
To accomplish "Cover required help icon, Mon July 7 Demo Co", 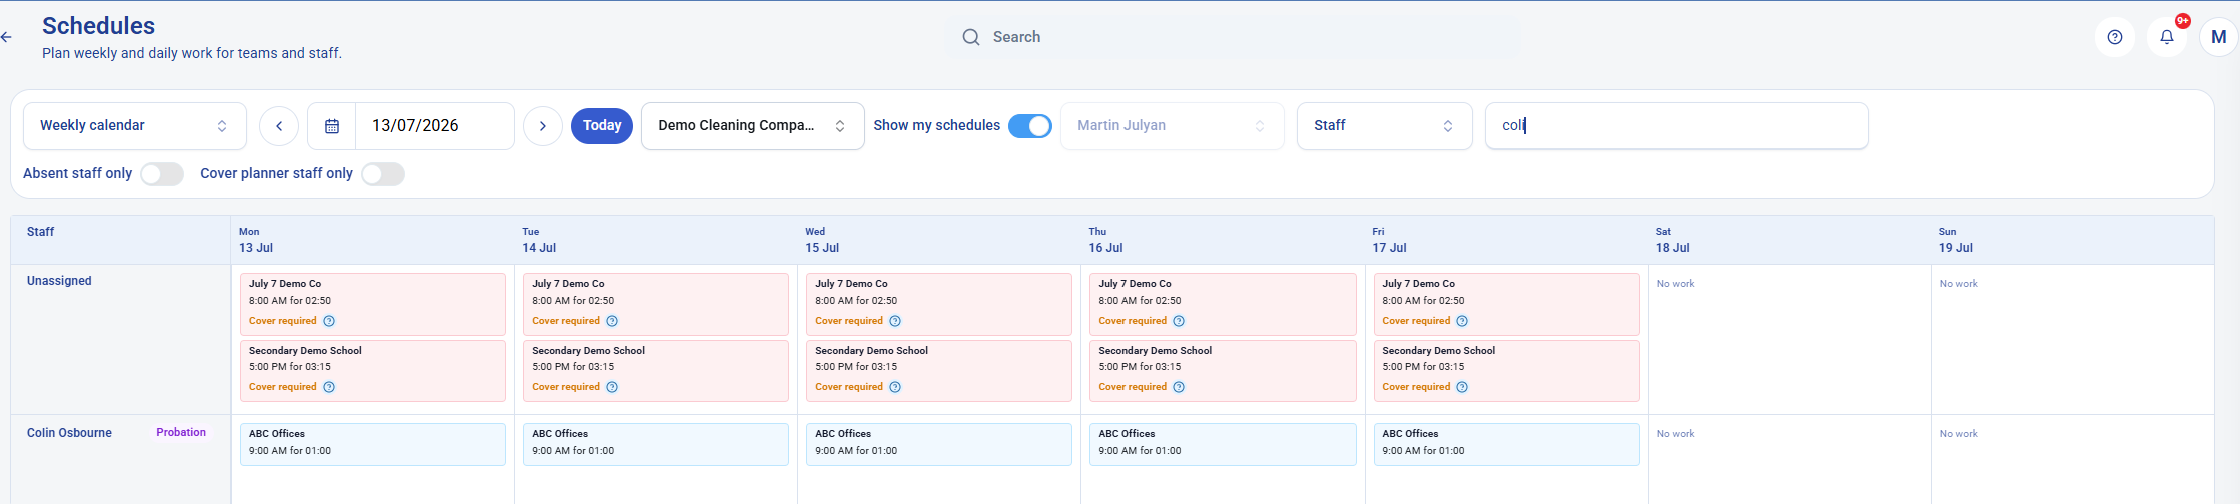I will coord(329,321).
